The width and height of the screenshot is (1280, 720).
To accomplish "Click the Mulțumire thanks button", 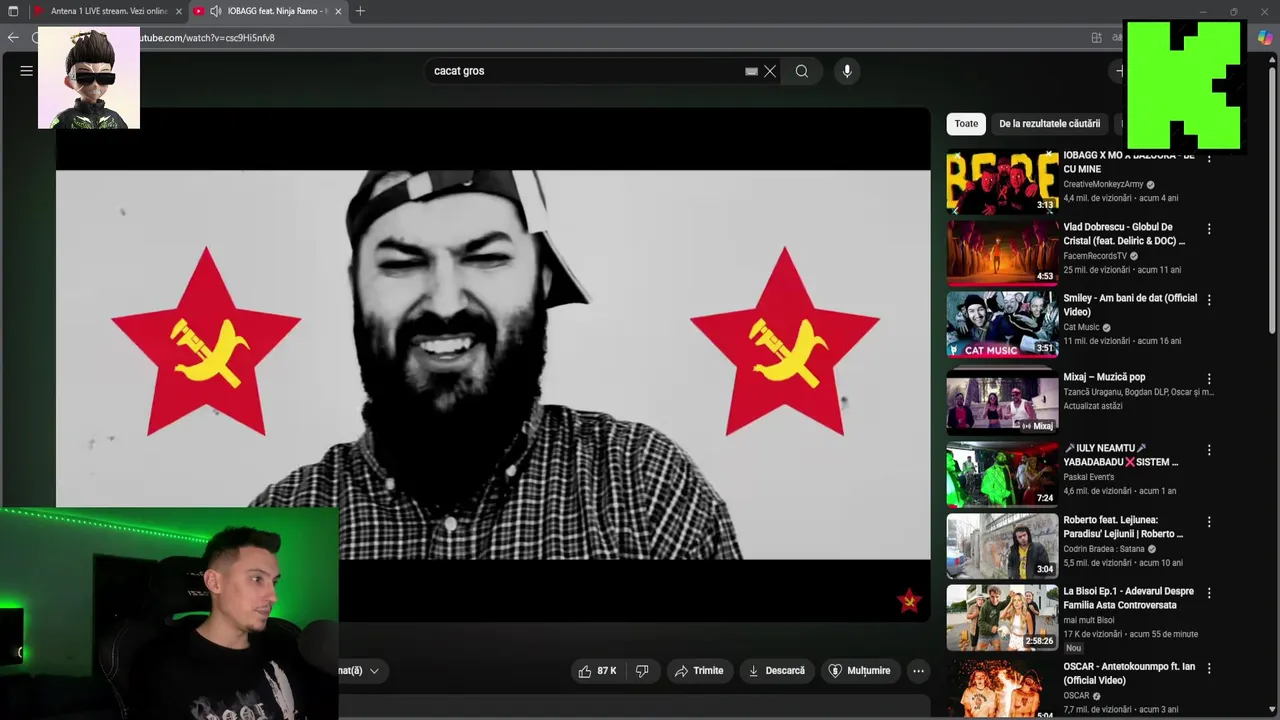I will [859, 671].
